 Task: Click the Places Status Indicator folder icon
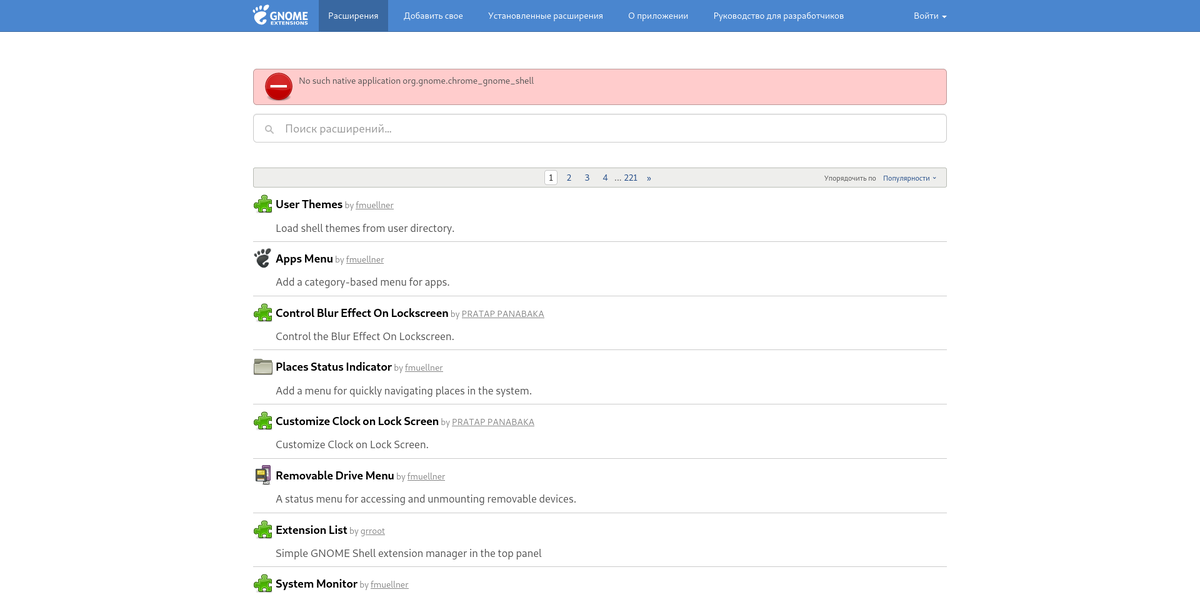pos(263,367)
